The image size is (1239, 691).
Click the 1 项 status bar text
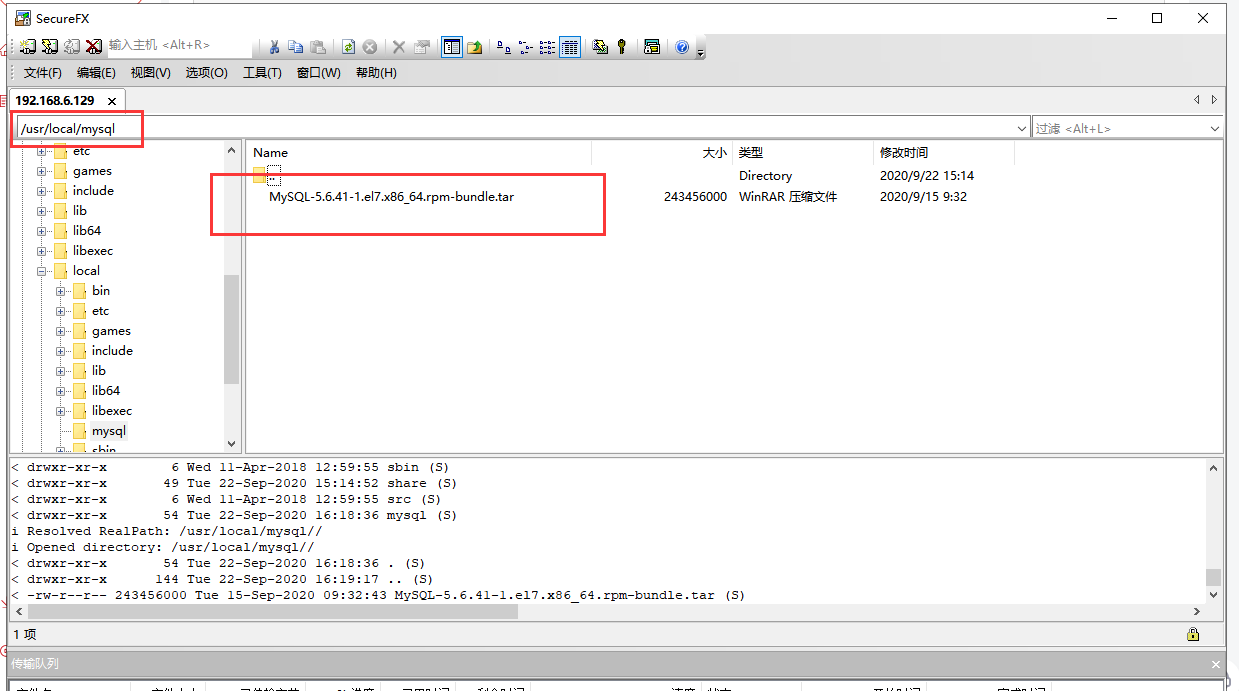(x=24, y=635)
